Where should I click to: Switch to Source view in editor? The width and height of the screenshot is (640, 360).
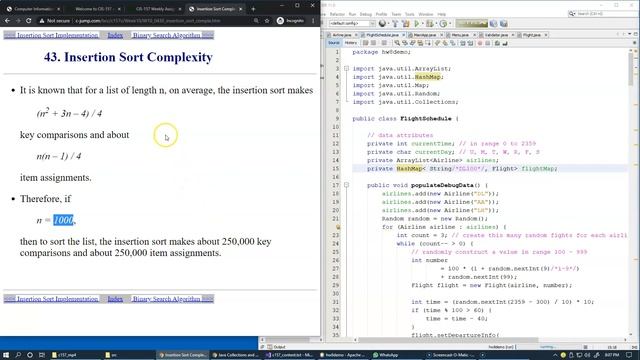coord(333,43)
